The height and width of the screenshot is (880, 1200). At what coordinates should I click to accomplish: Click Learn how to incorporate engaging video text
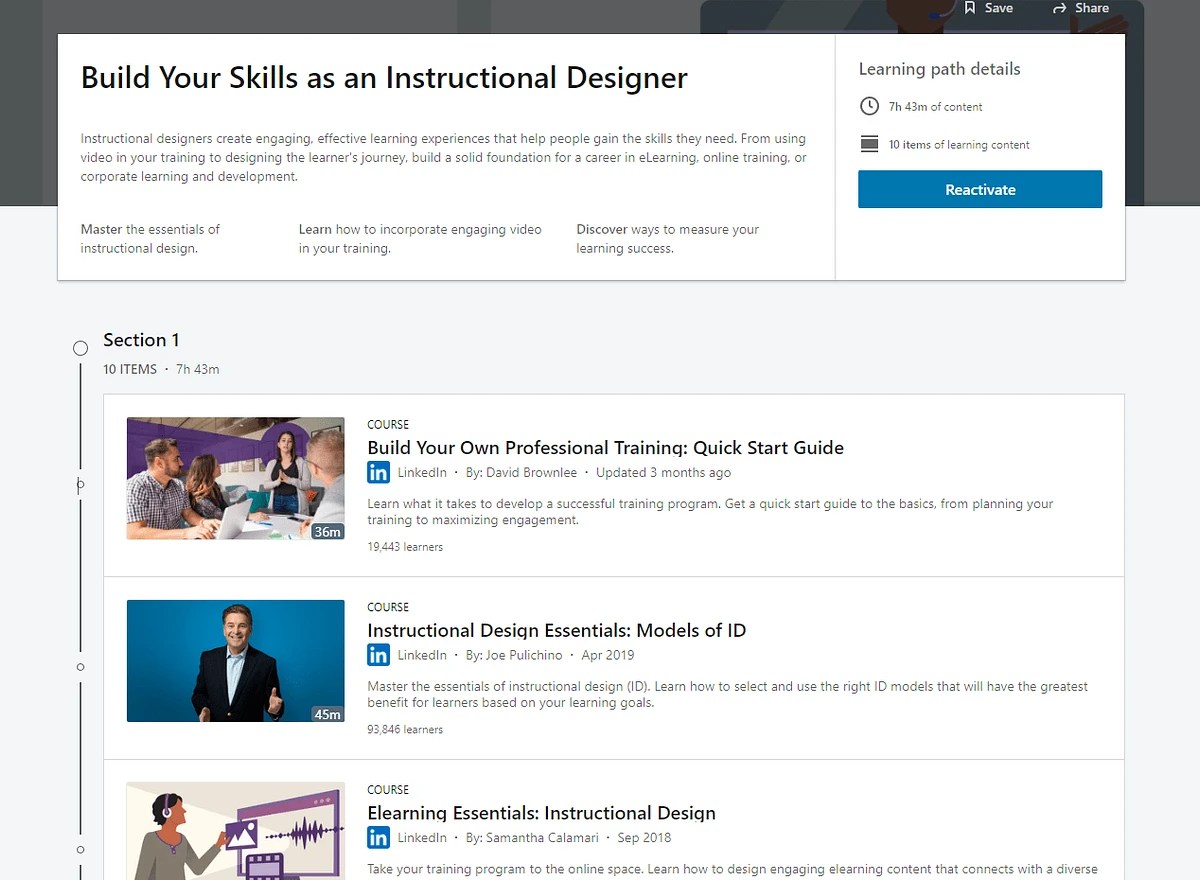(x=420, y=238)
